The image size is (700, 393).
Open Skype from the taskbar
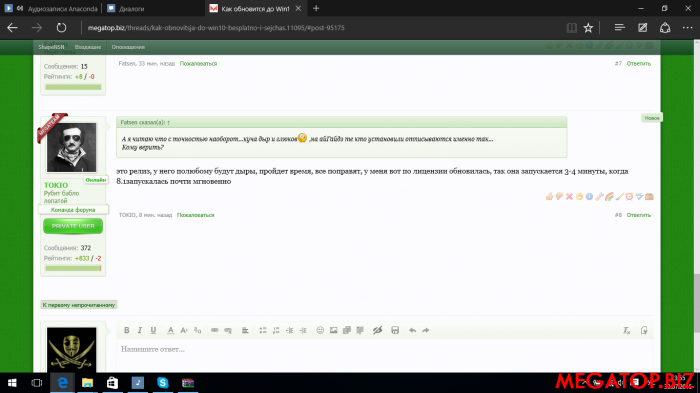coord(162,383)
